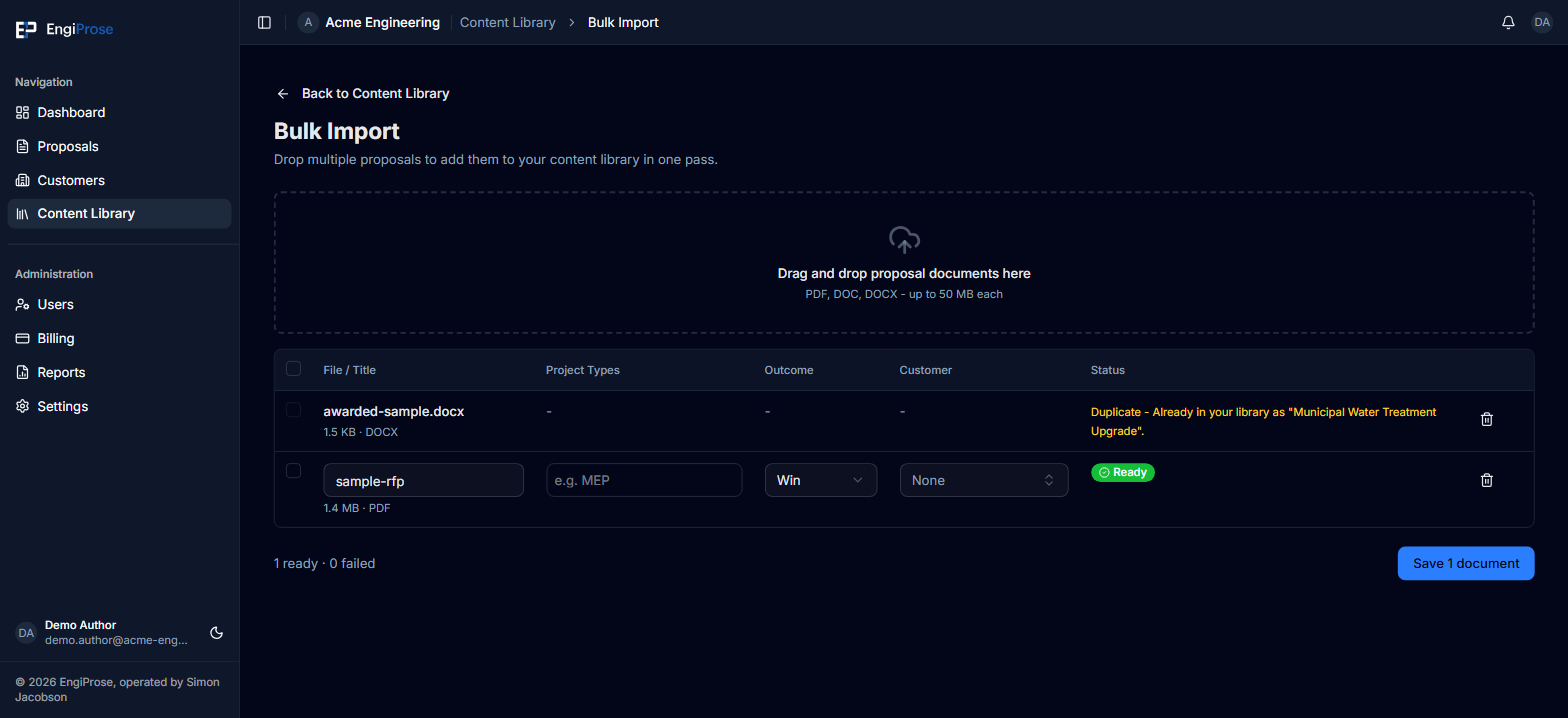The height and width of the screenshot is (718, 1568).
Task: Open the notifications bell
Action: pos(1508,22)
